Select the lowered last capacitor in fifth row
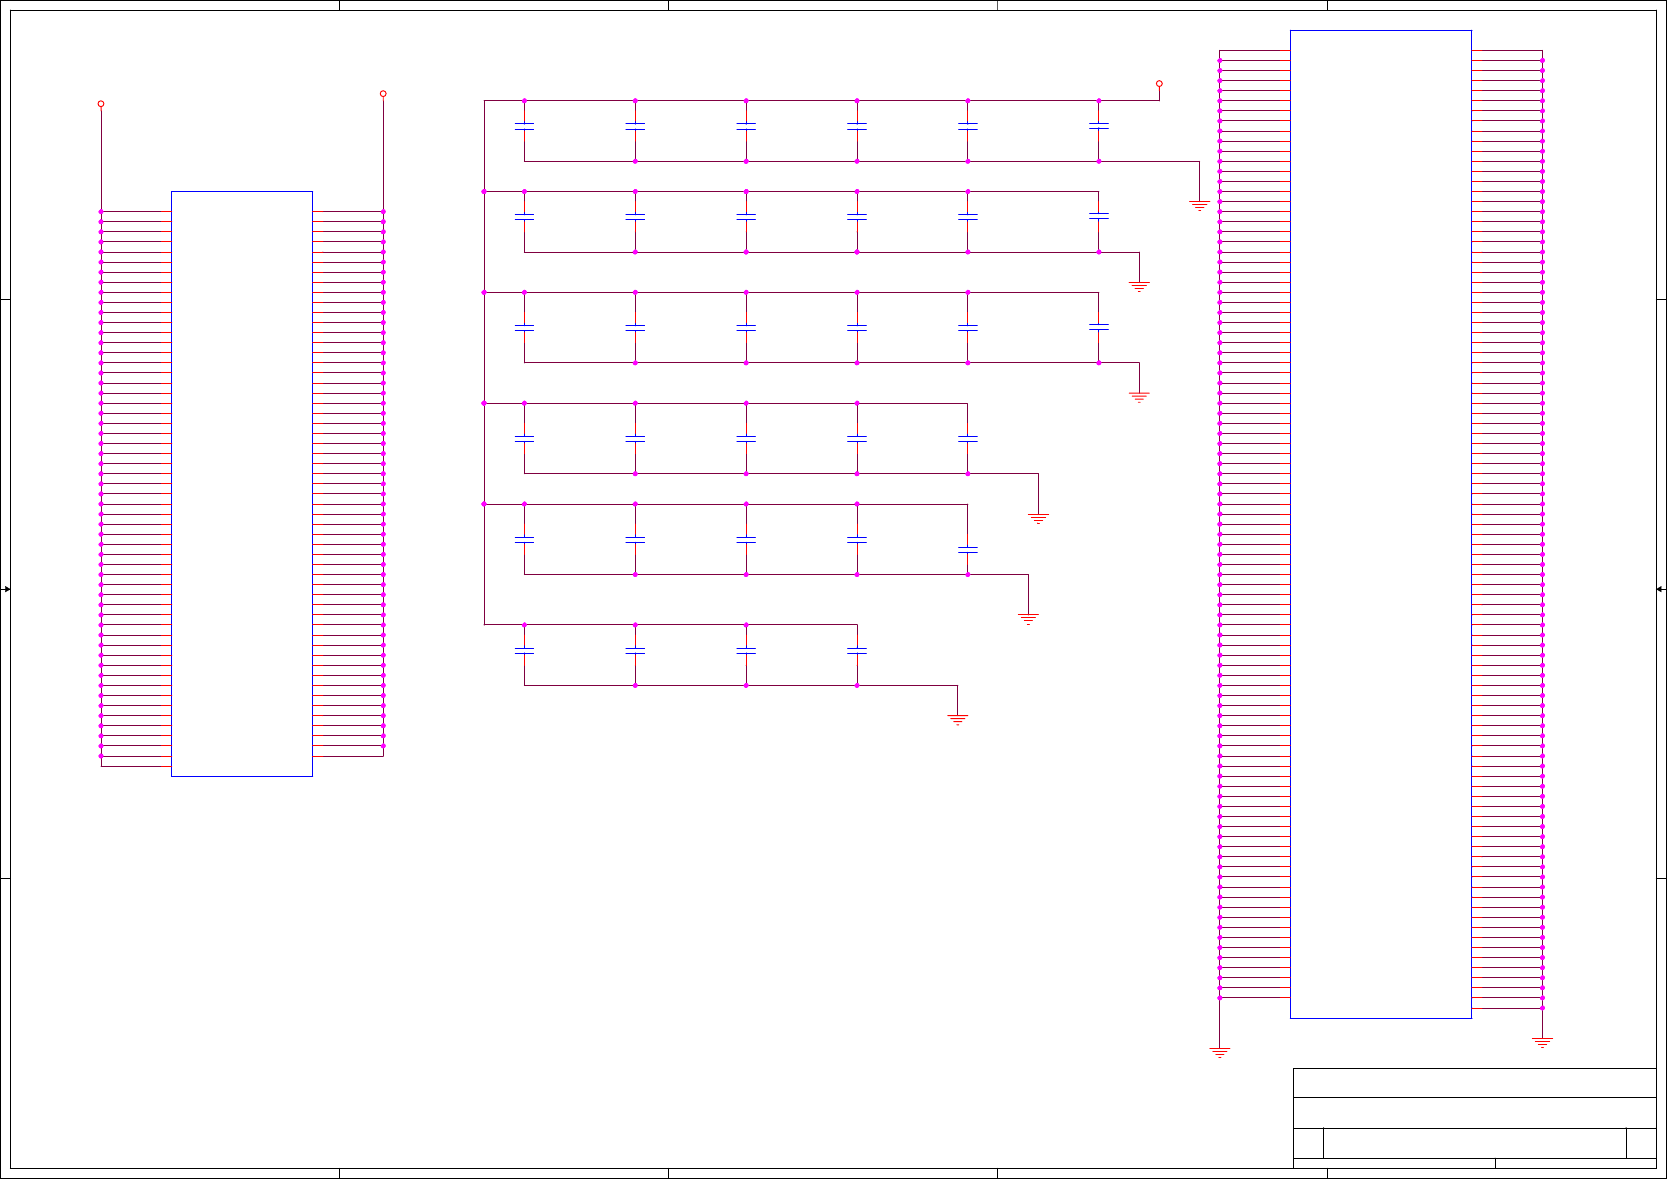Viewport: 1667px width, 1179px height. (x=967, y=550)
